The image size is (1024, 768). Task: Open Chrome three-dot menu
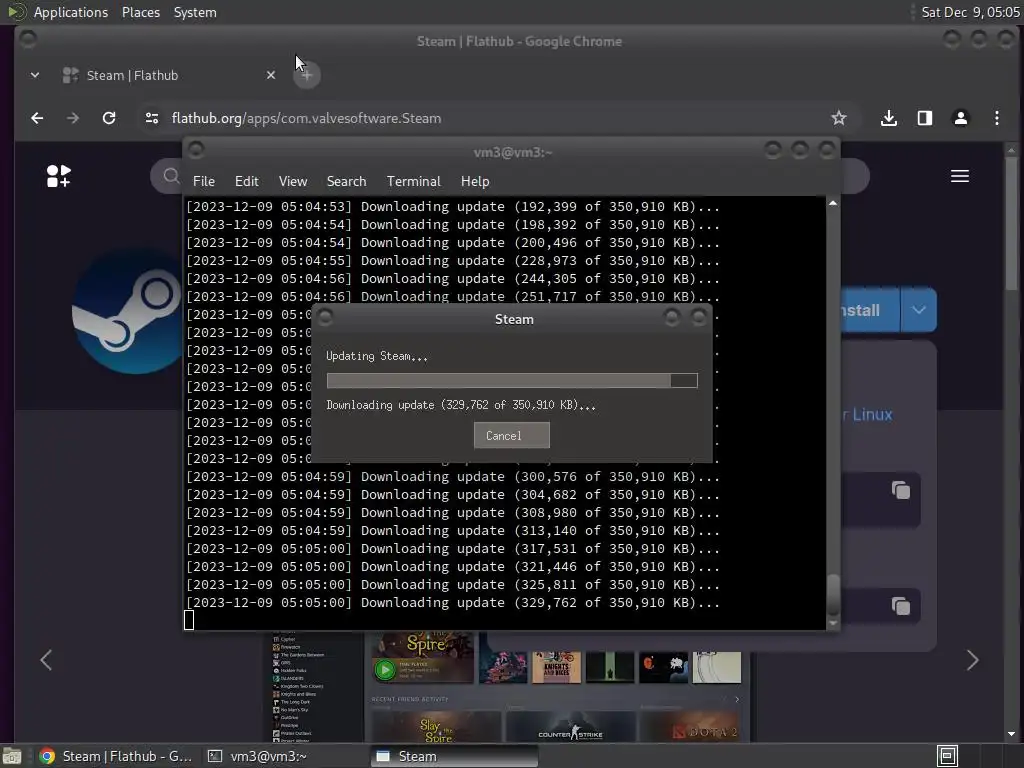click(997, 118)
